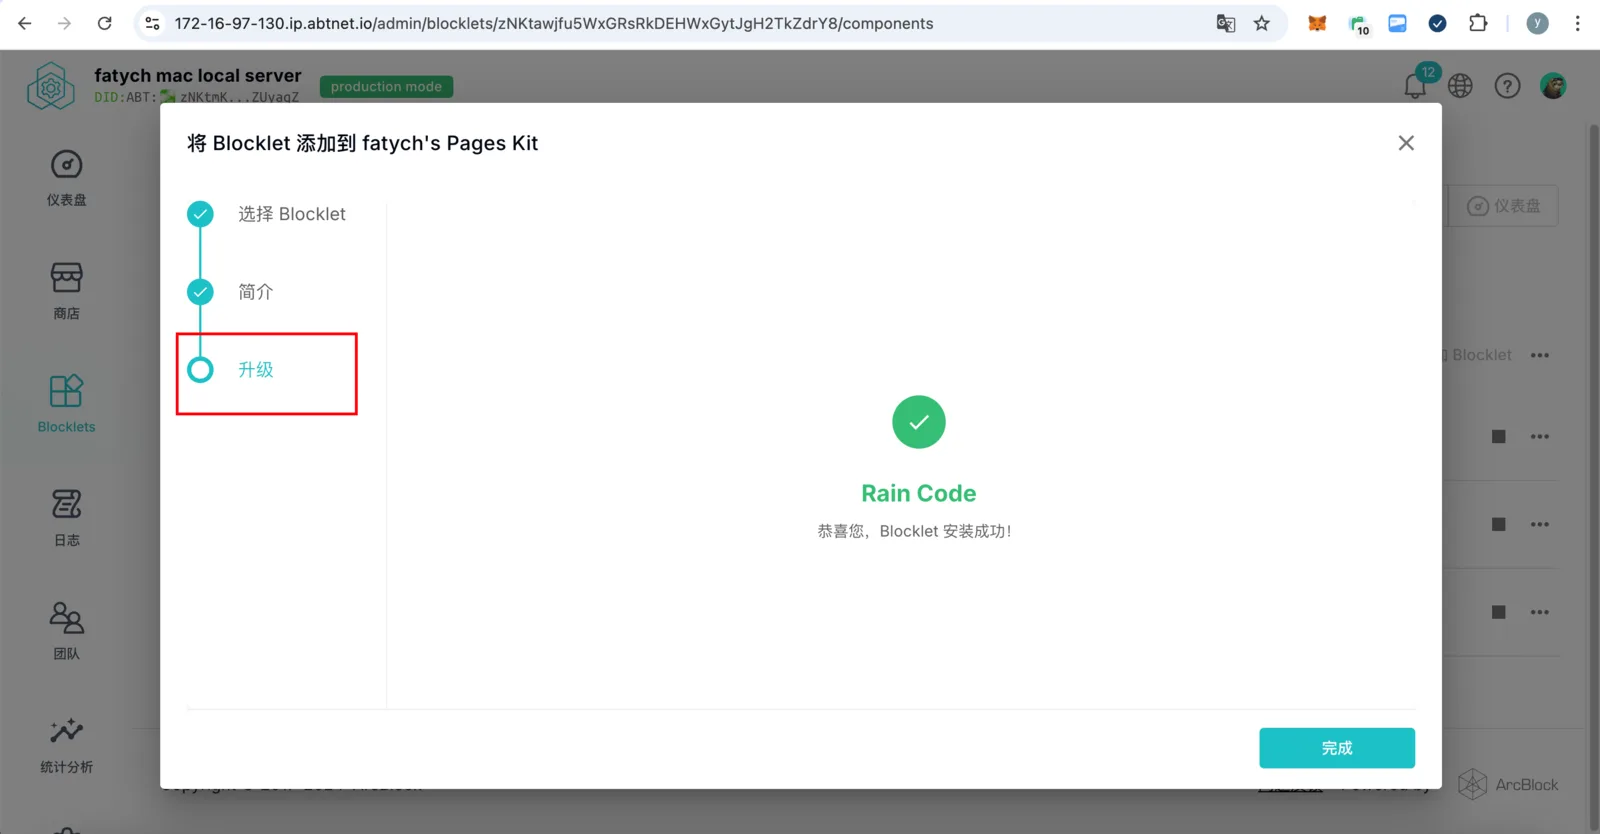Reload the page

pyautogui.click(x=105, y=23)
